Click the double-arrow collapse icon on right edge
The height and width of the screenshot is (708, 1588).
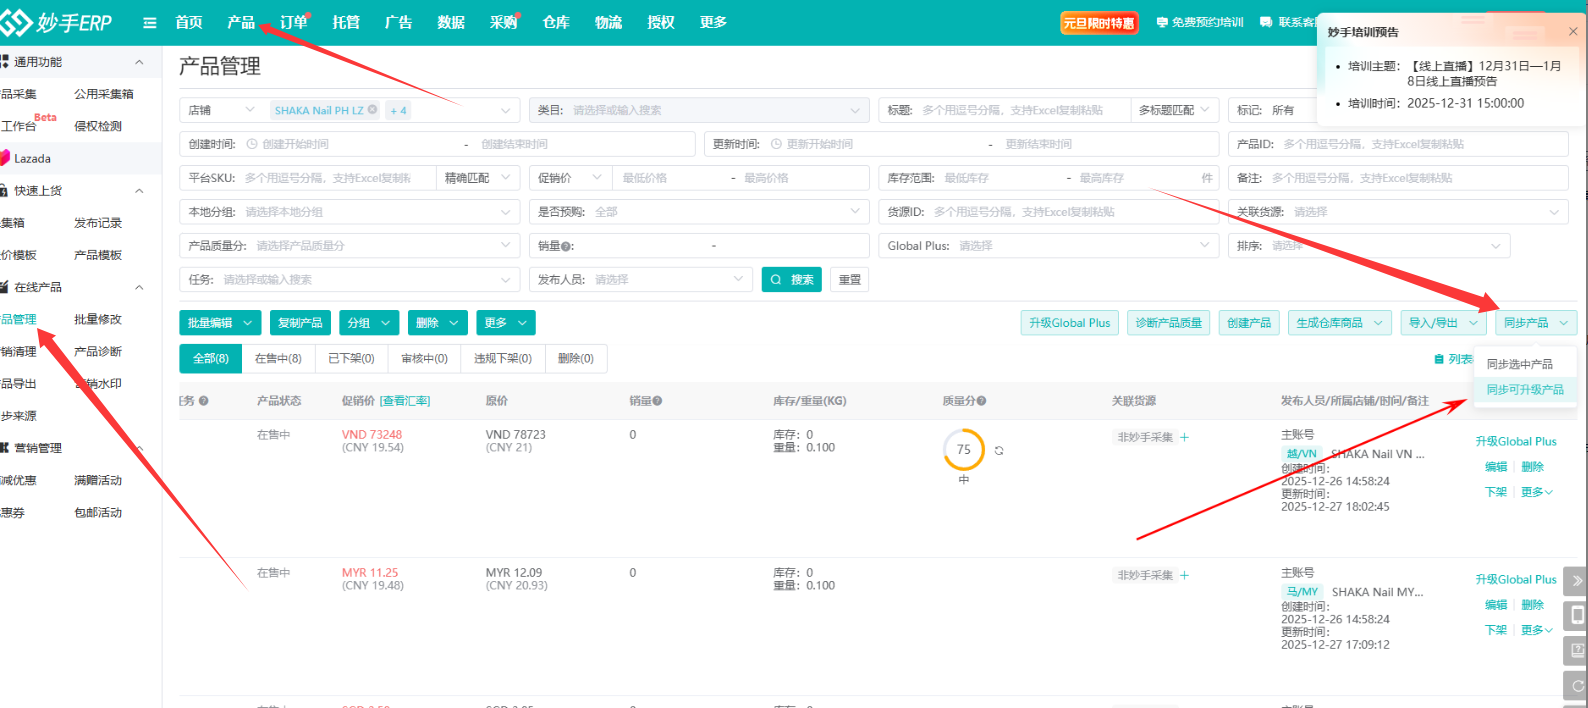[1577, 581]
